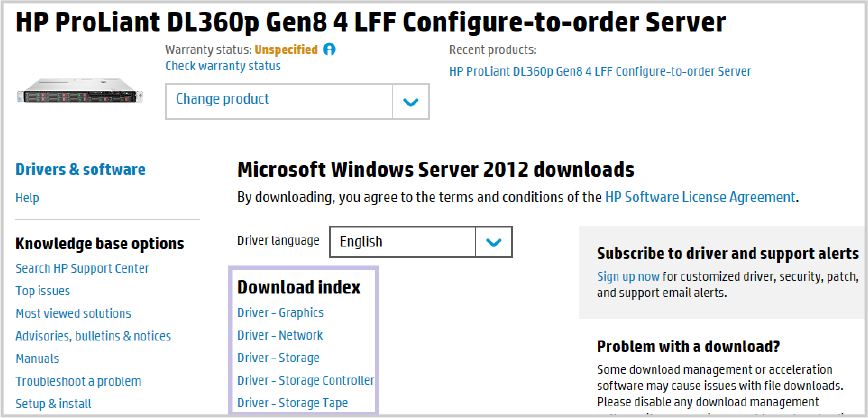Viewport: 868px width, 418px height.
Task: Open the Top issues link
Action: 43,291
